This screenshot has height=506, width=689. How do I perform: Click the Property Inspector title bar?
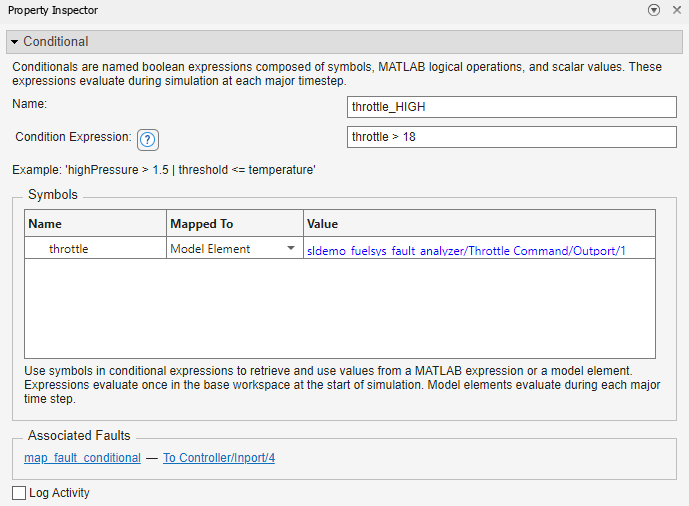[x=300, y=10]
